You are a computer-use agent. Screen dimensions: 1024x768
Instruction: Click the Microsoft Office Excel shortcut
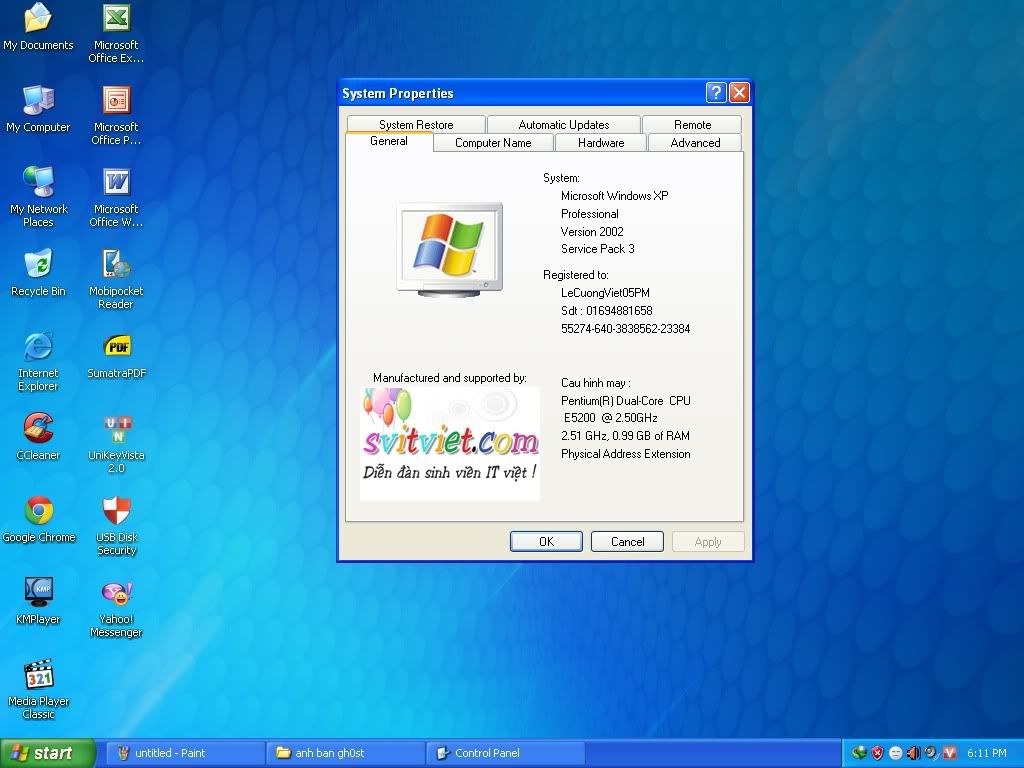pyautogui.click(x=116, y=33)
